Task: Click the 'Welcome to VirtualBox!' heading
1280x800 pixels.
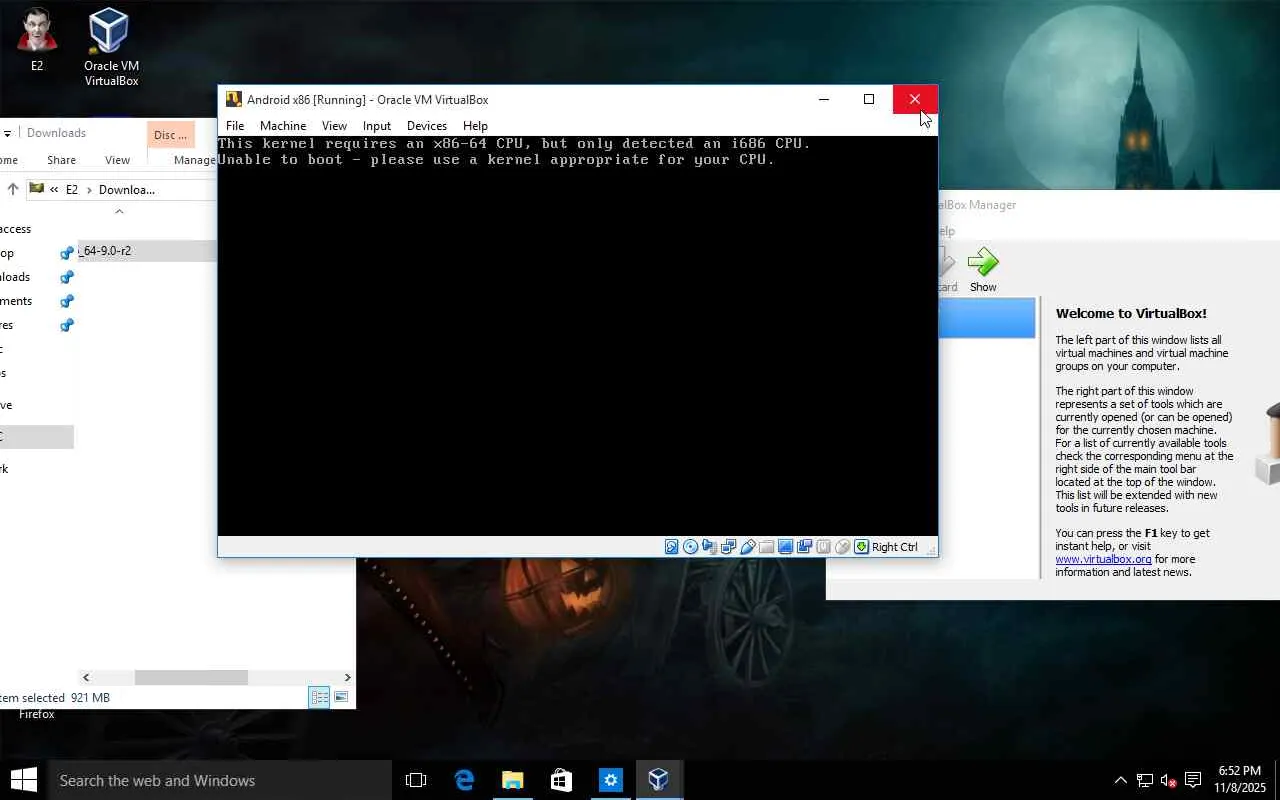Action: click(1131, 313)
